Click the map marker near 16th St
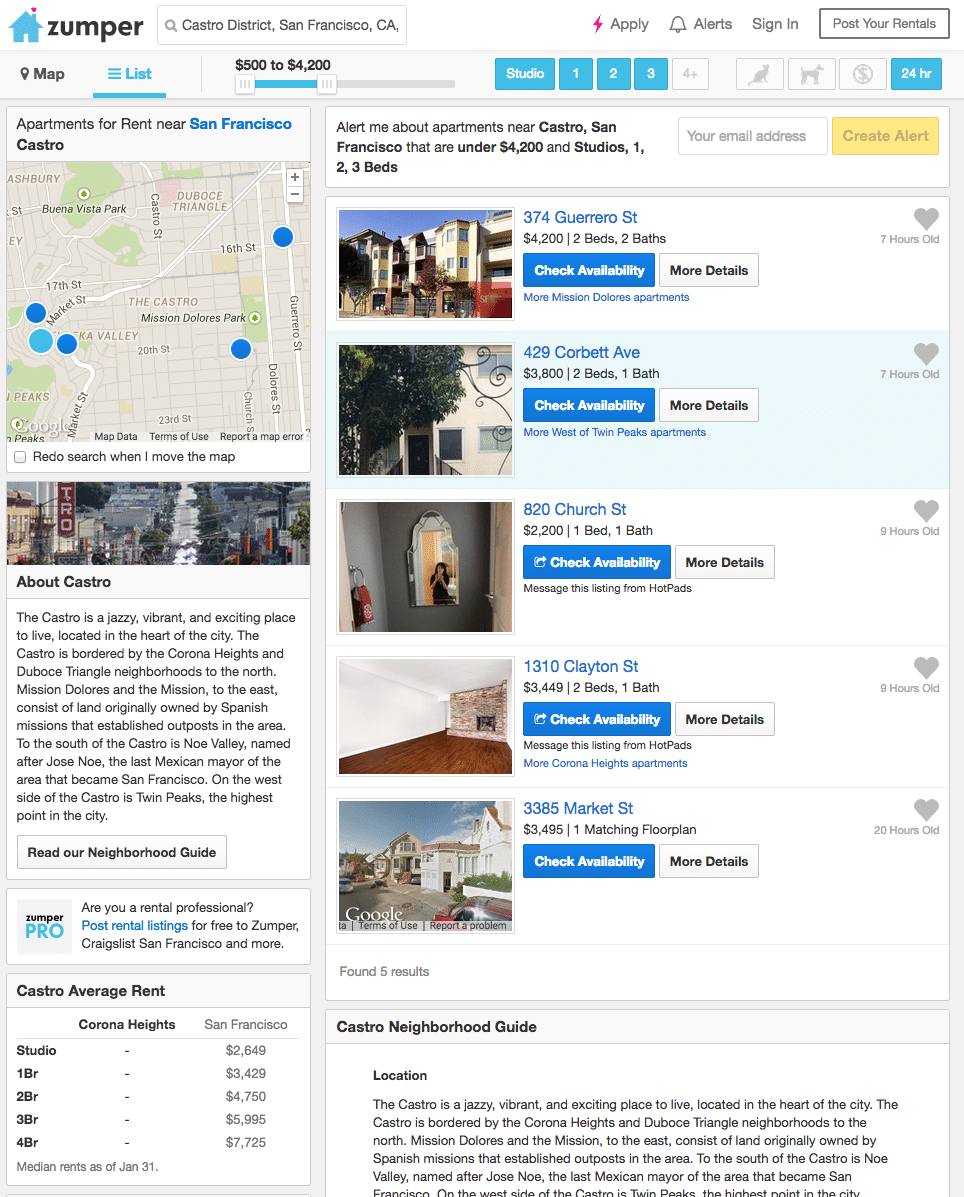The image size is (964, 1197). pyautogui.click(x=283, y=237)
